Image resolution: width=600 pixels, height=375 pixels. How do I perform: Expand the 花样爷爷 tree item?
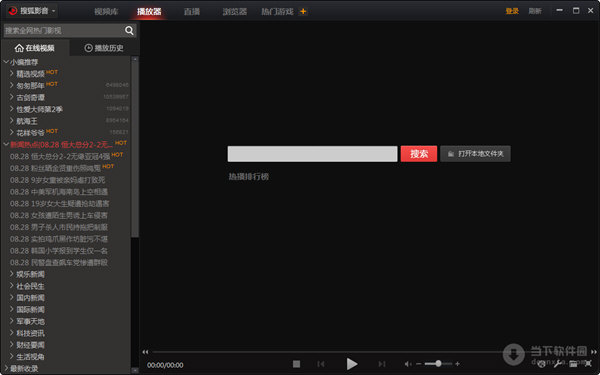pos(12,133)
